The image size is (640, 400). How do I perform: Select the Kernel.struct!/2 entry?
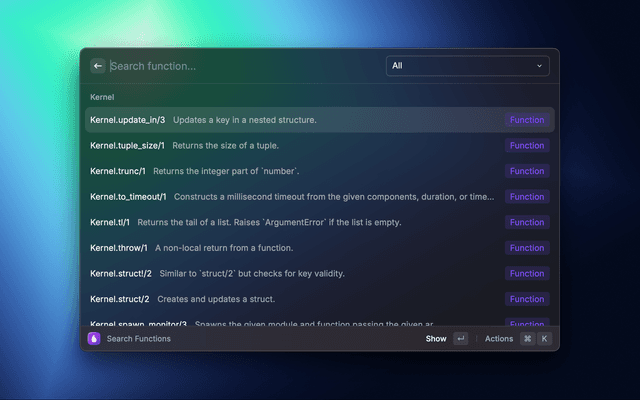290,274
